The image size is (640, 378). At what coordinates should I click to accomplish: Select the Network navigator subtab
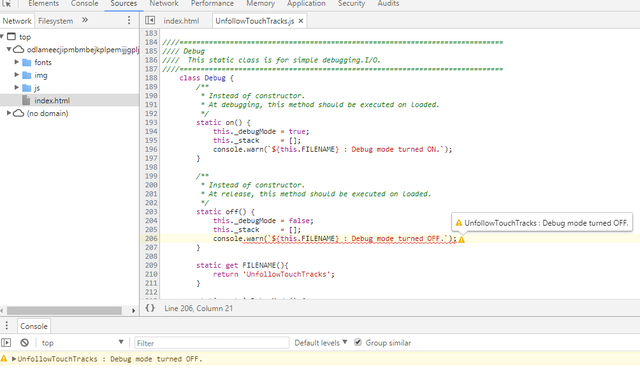17,21
